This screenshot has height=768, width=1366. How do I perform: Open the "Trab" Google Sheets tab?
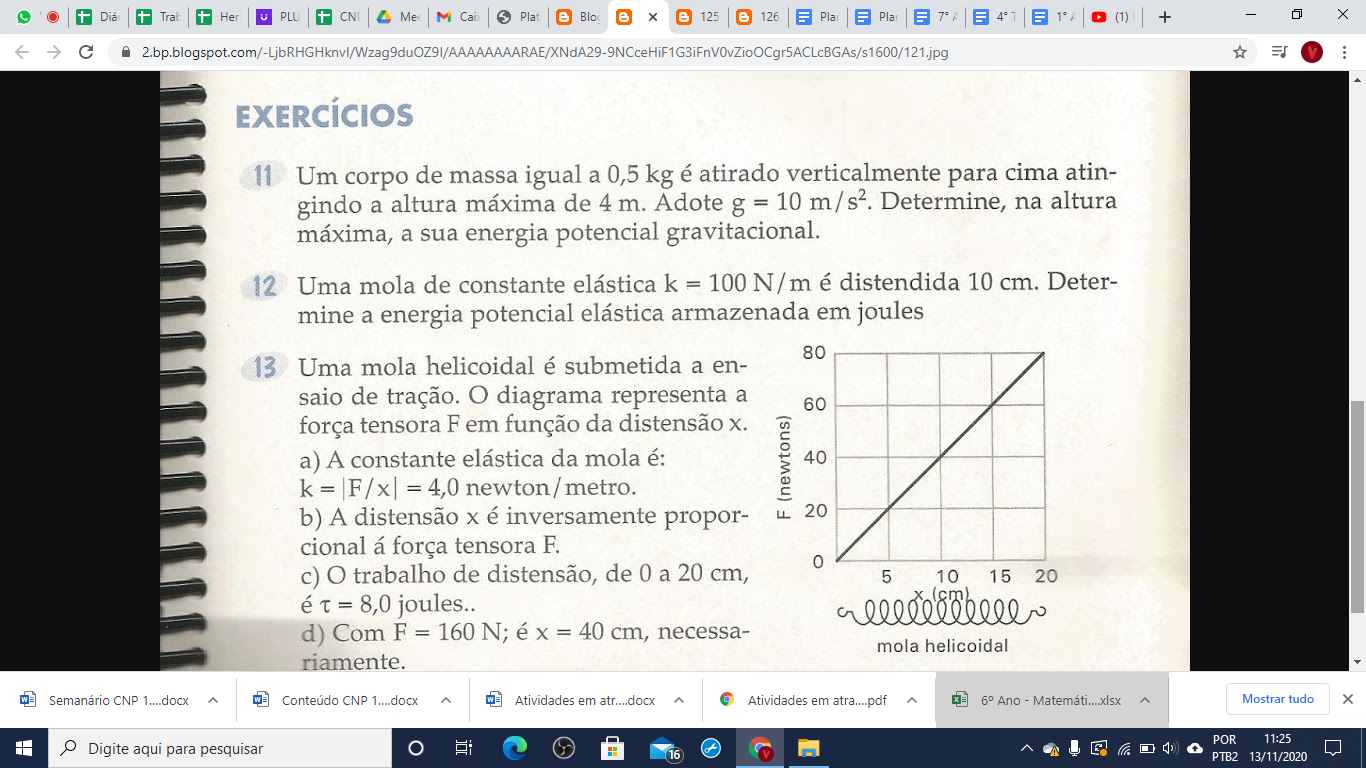[157, 17]
